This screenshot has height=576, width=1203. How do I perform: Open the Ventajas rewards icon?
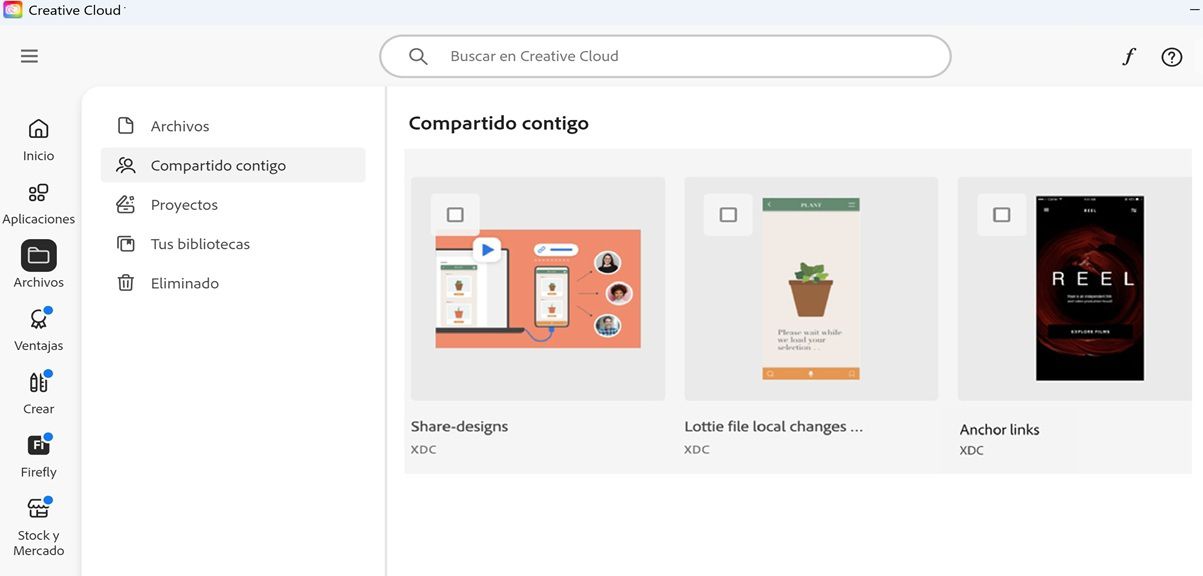(39, 320)
